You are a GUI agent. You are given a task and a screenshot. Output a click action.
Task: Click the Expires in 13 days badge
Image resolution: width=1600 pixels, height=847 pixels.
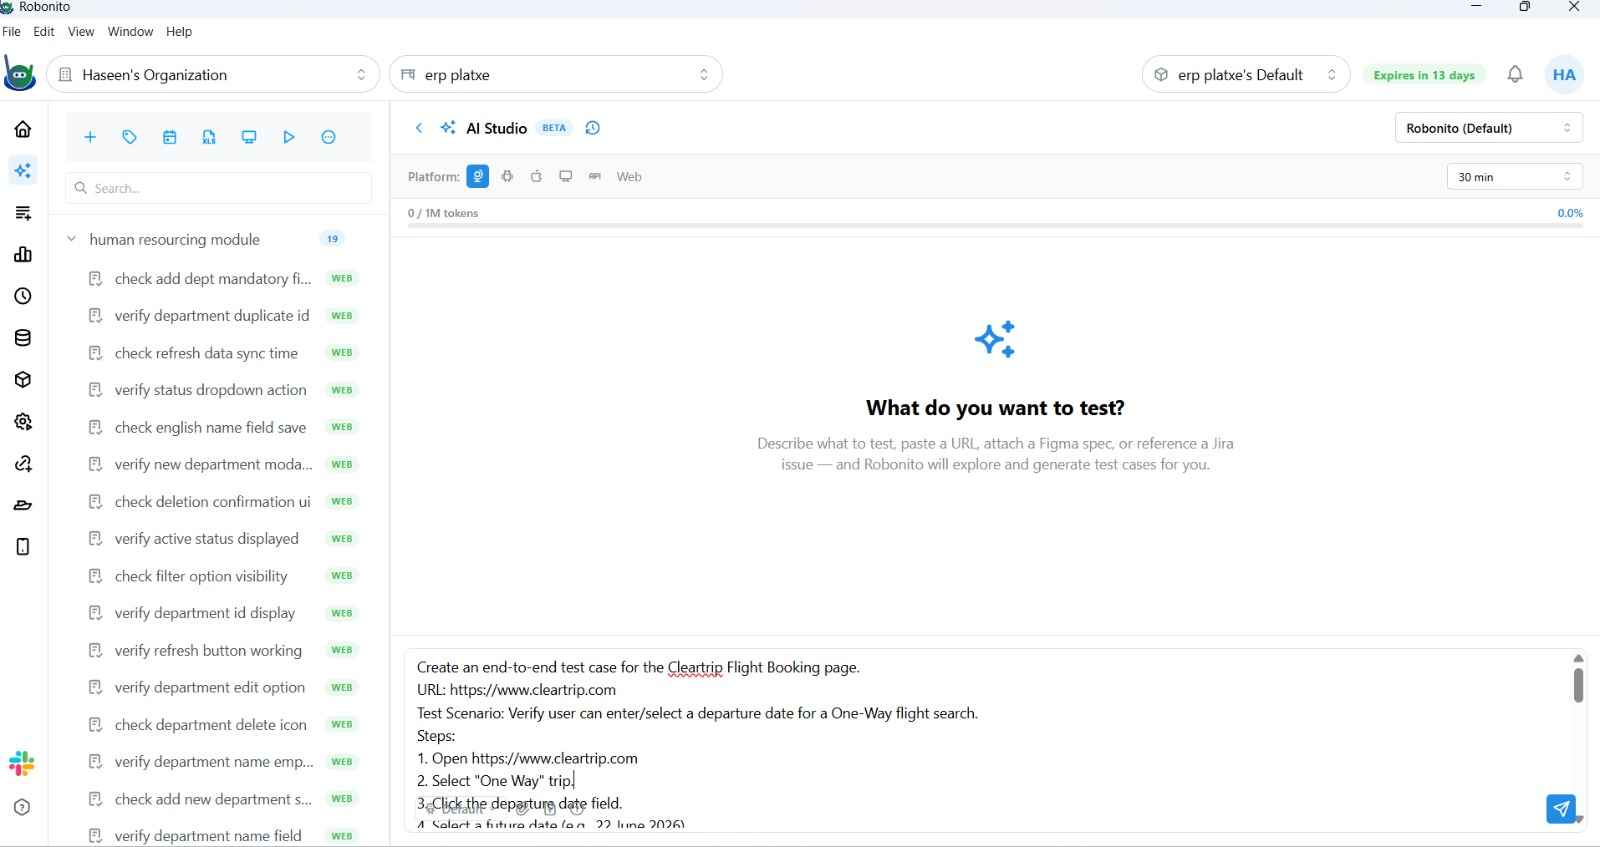pos(1424,75)
